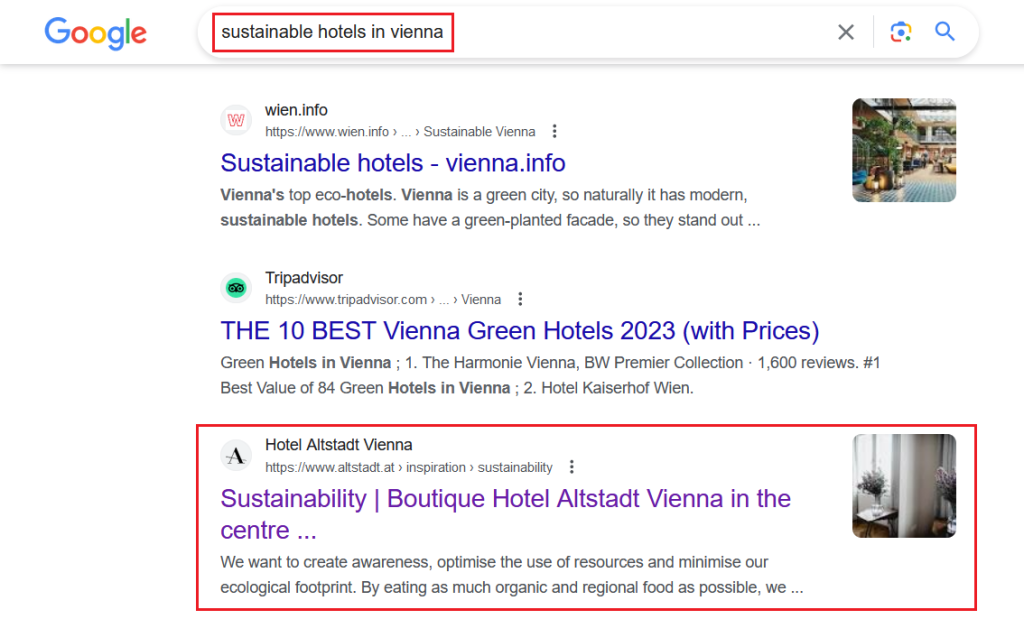
Task: Open "Sustainable hotels - vienna.info" result
Action: [393, 163]
